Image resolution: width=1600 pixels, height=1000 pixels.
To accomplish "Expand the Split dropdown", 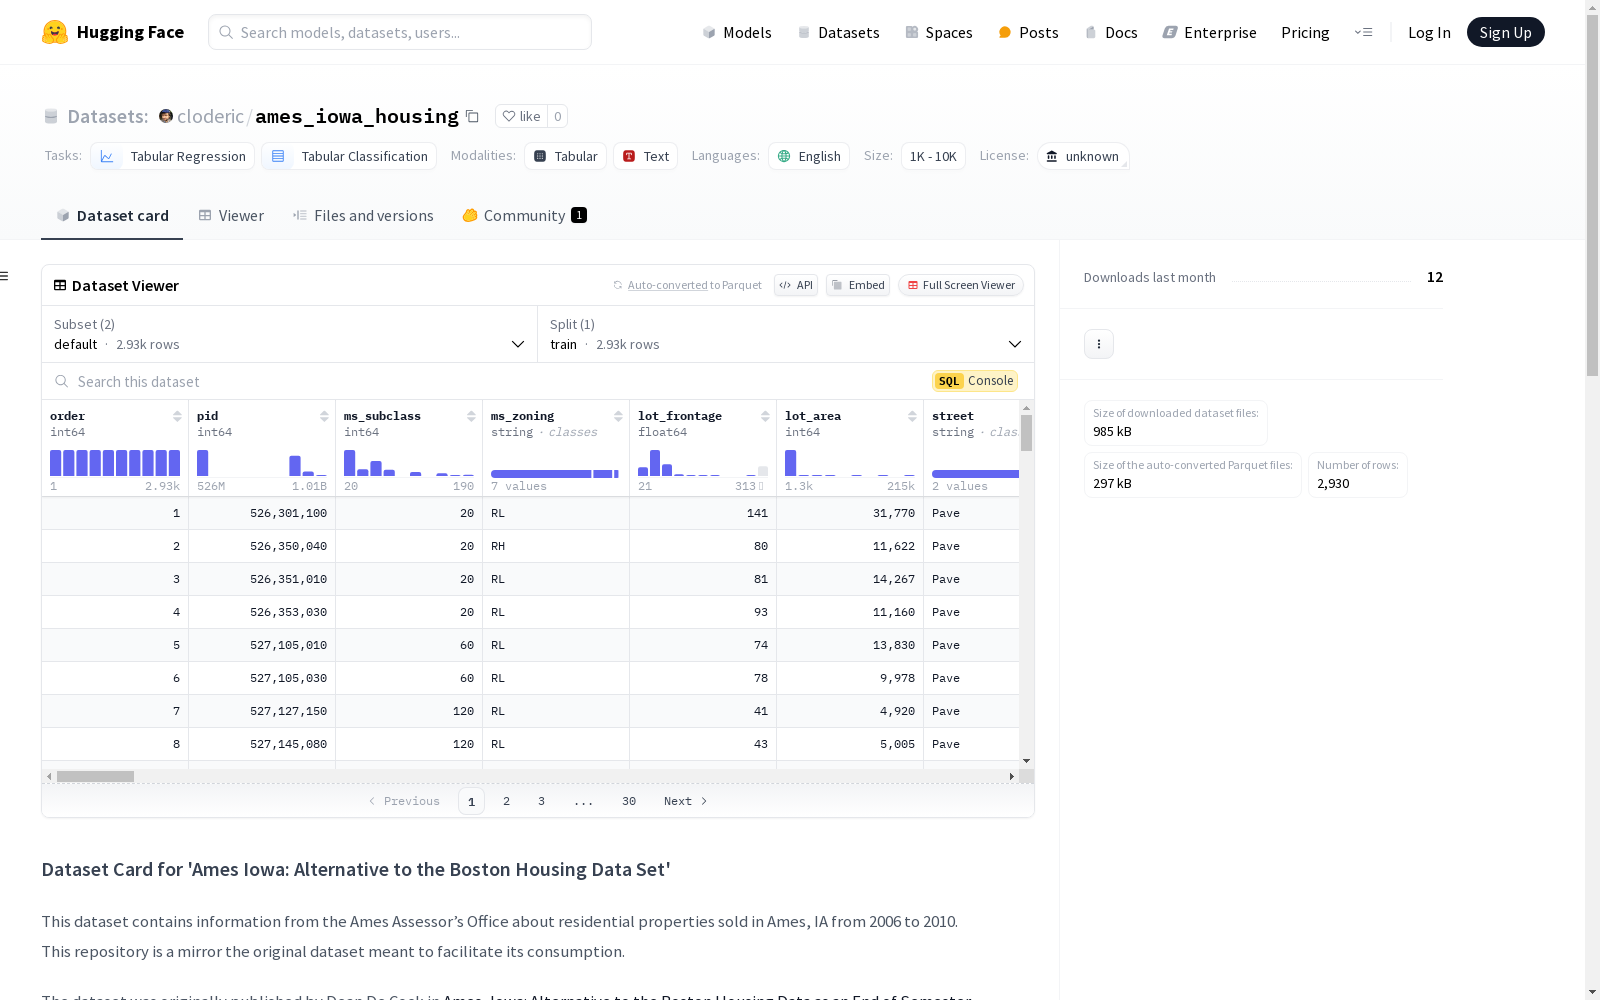I will (x=786, y=334).
